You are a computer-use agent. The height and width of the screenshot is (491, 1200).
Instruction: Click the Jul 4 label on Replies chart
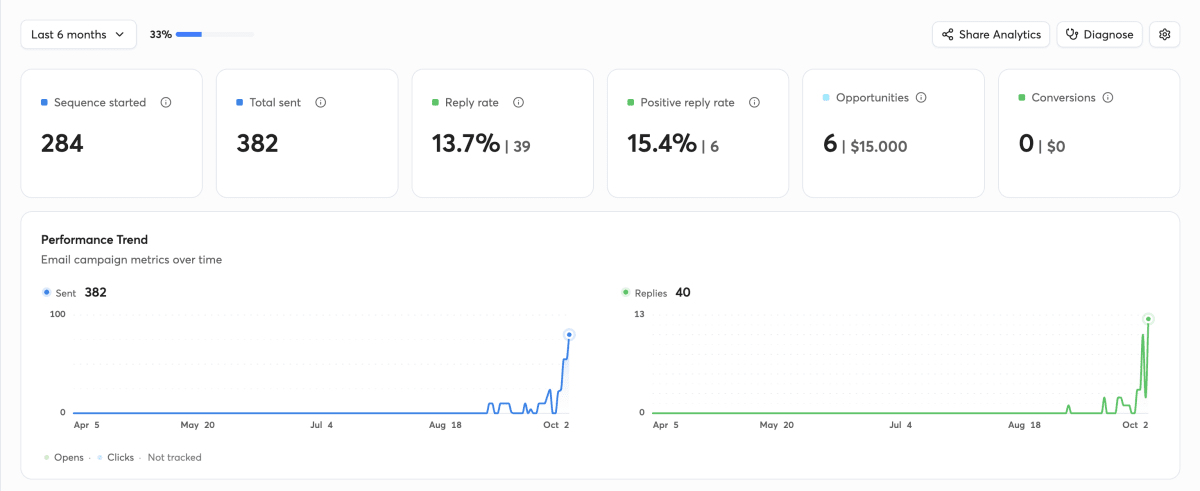[x=901, y=425]
